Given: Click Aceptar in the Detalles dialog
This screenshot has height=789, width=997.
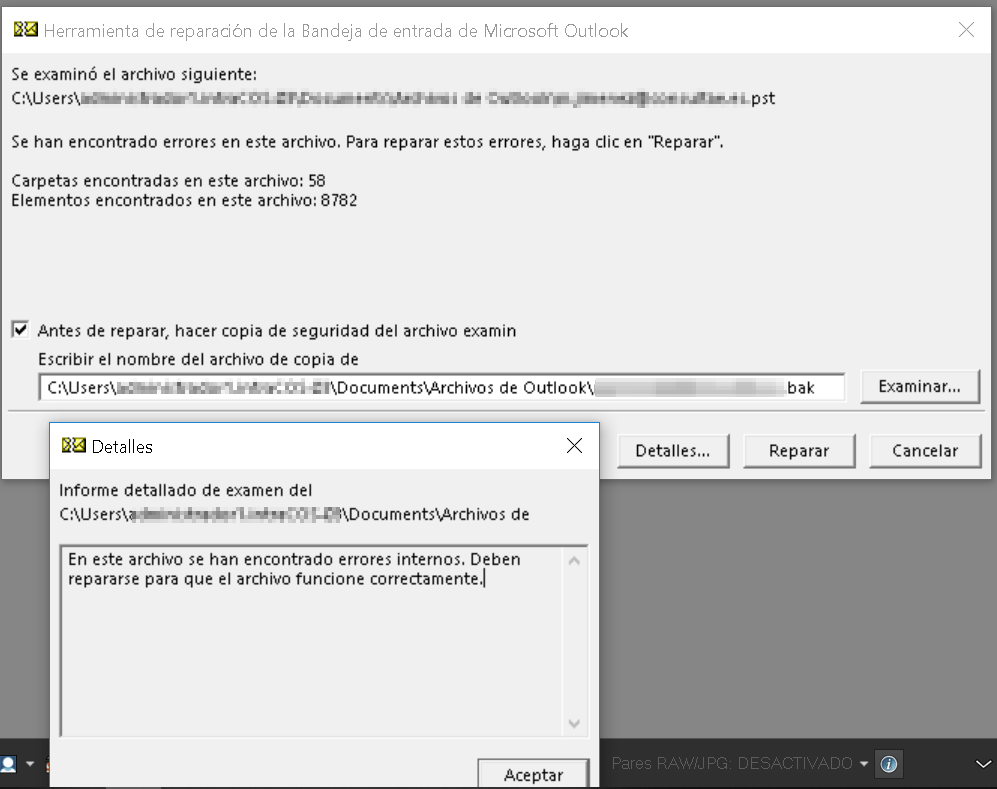Looking at the screenshot, I should [533, 774].
